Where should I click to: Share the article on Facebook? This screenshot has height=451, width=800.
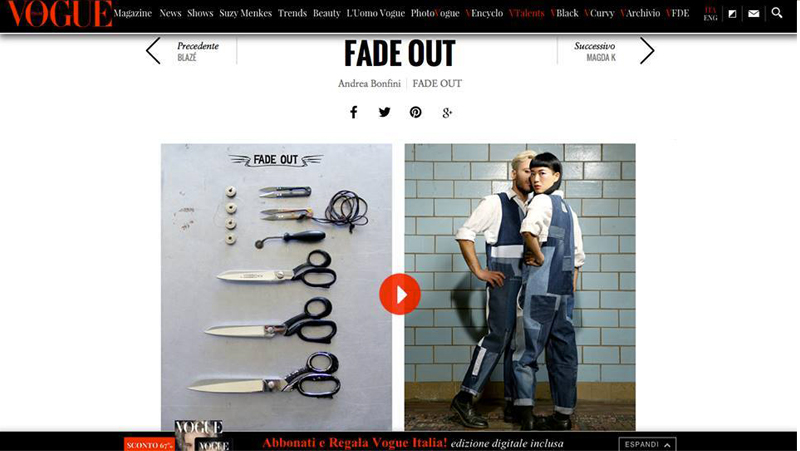click(354, 112)
